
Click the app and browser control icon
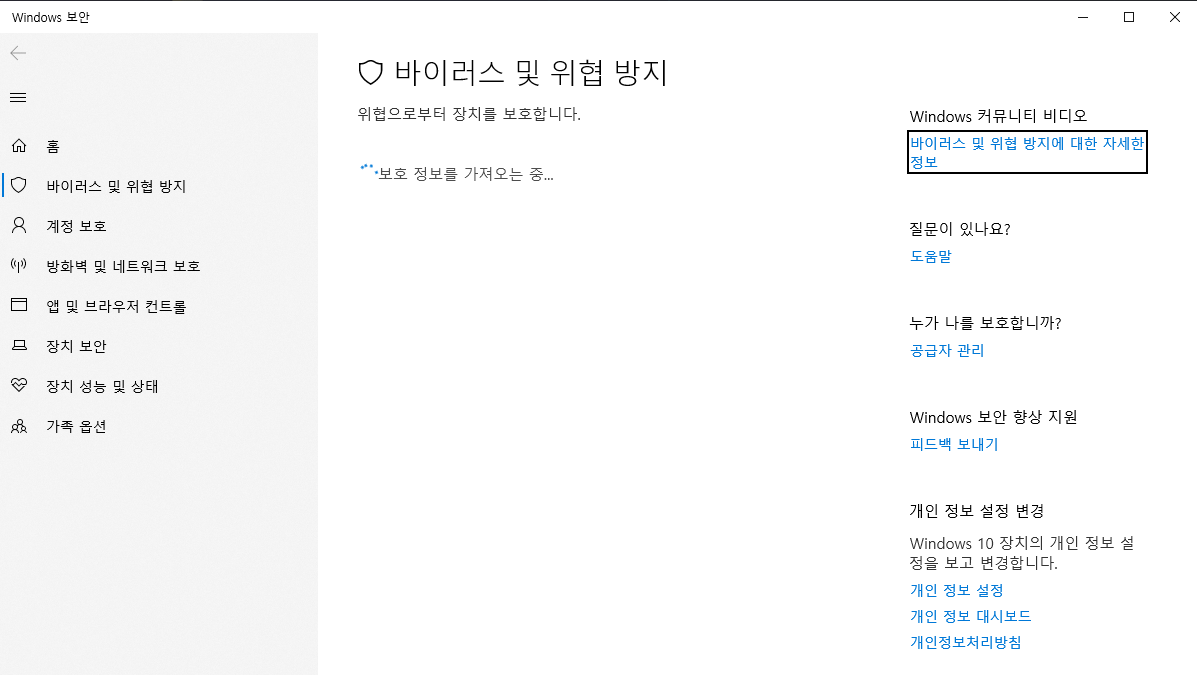(19, 305)
